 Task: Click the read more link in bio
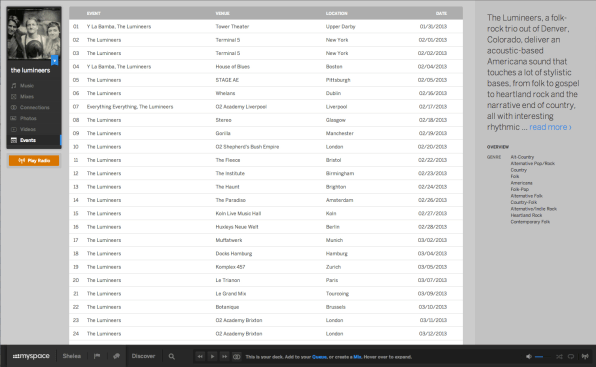pos(550,127)
